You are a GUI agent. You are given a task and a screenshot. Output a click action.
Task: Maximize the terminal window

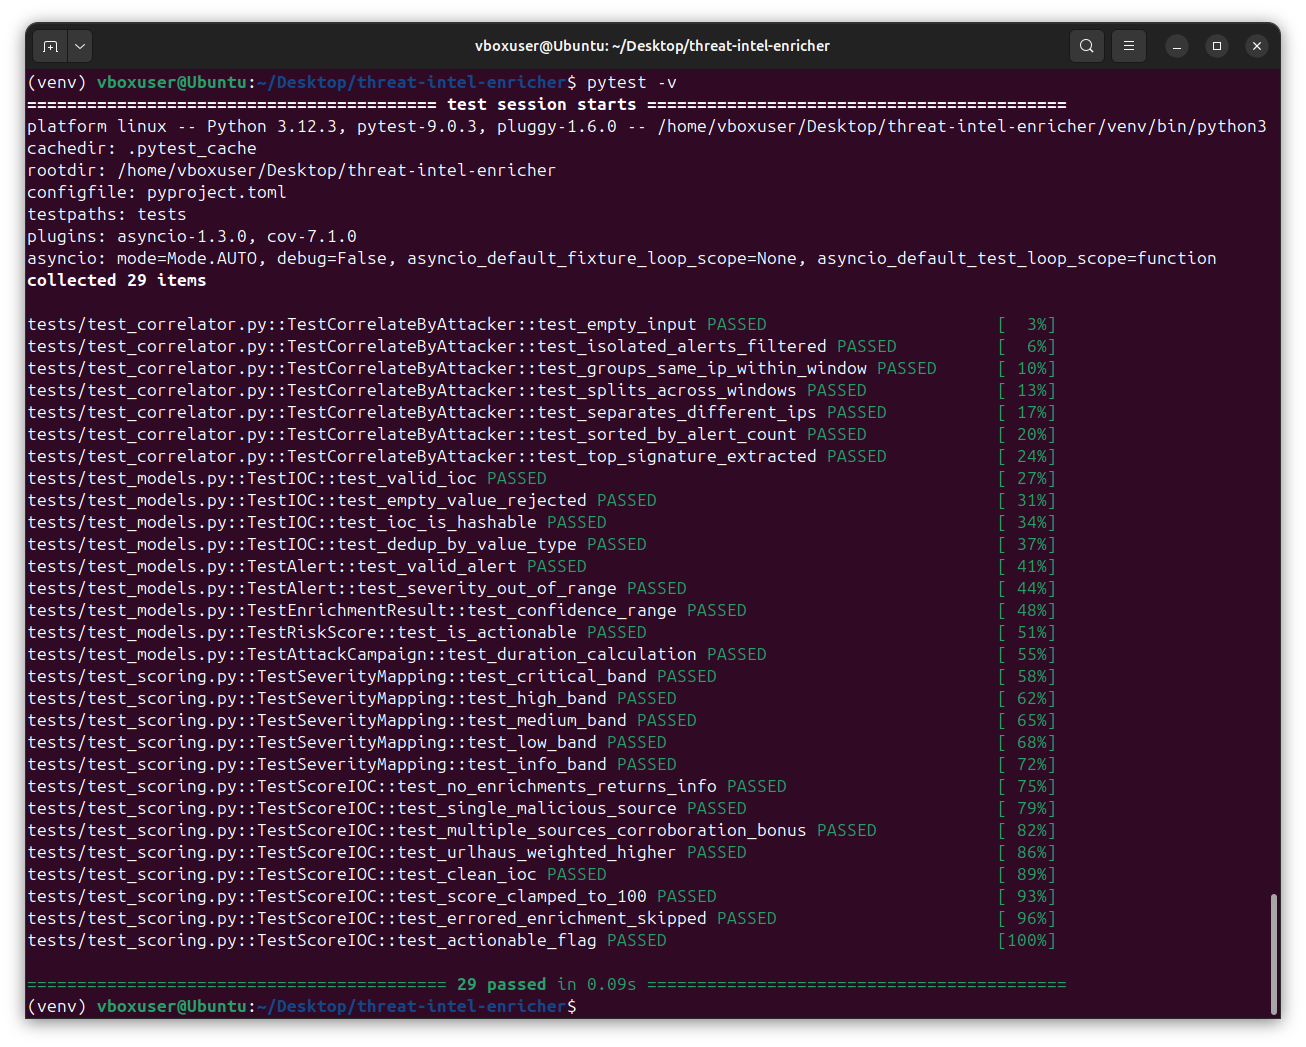[1217, 46]
